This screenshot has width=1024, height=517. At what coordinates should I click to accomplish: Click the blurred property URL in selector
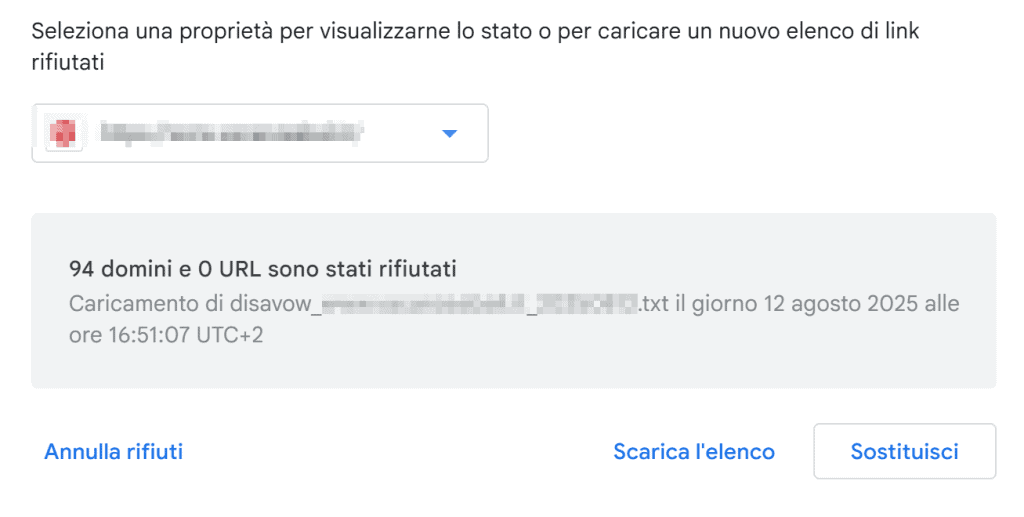click(x=230, y=133)
